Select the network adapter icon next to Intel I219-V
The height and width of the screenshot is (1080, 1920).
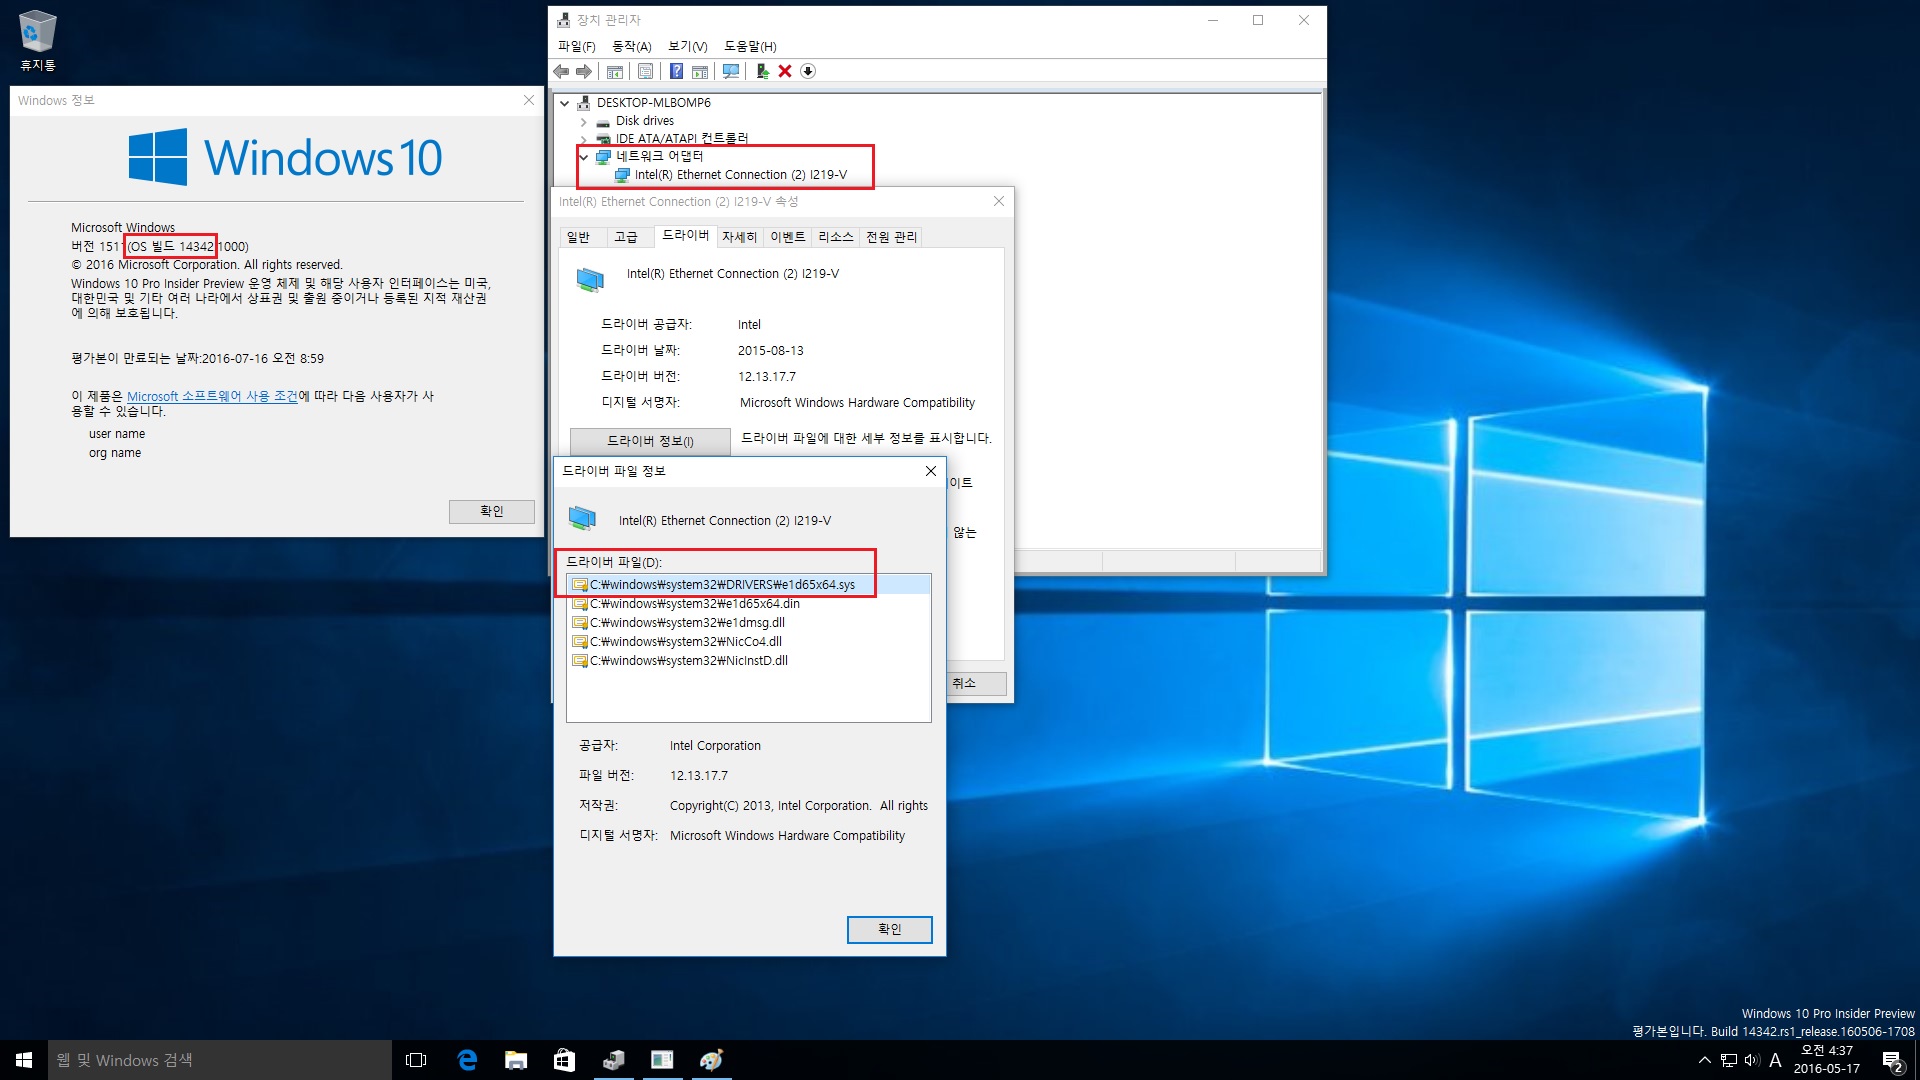622,175
